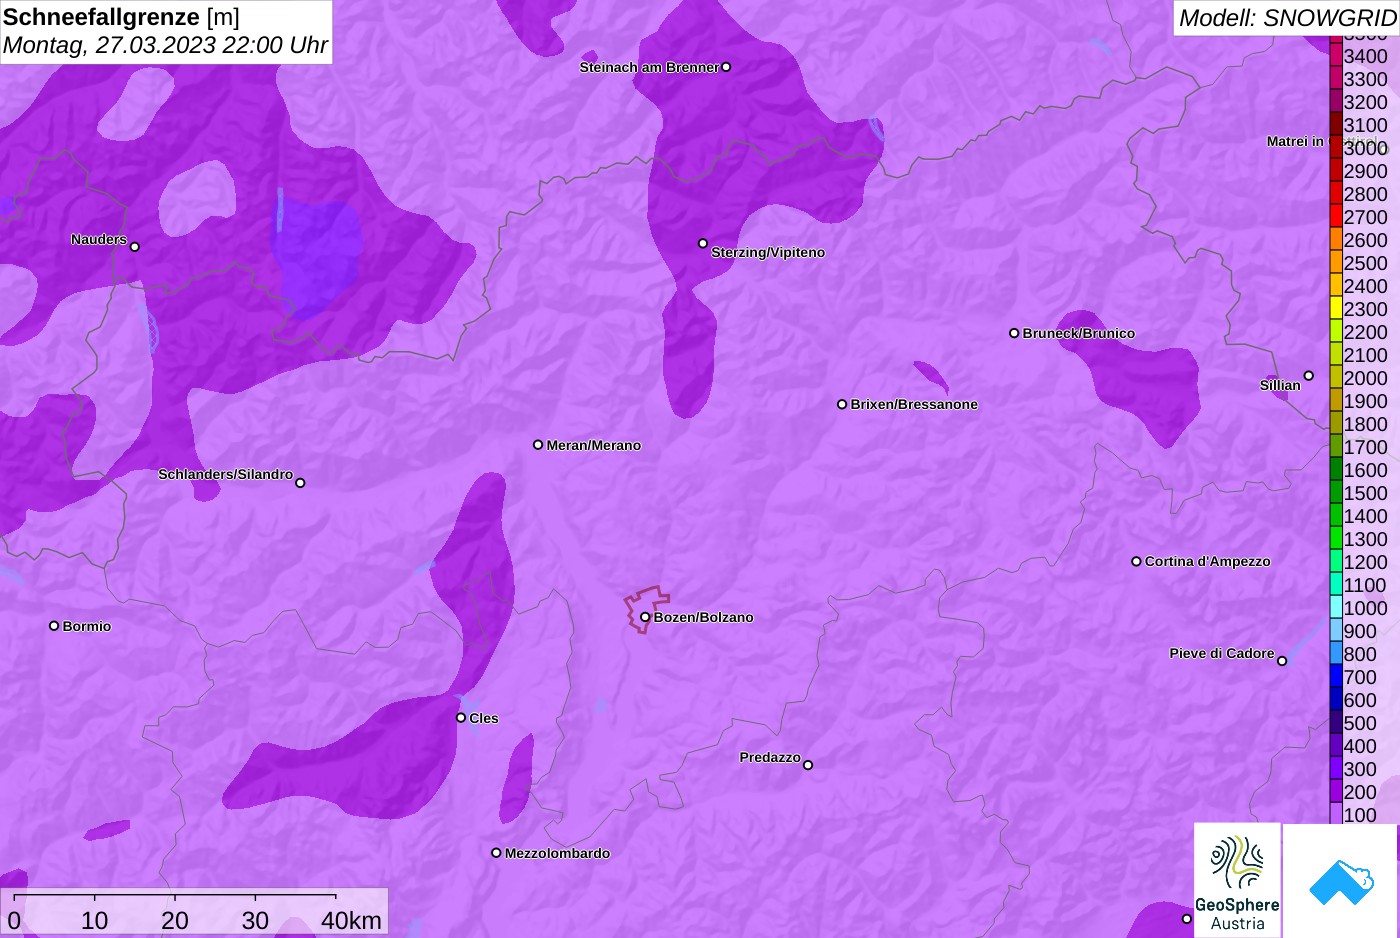Click the Bozen/Bolzano city marker
Screen dimensions: 1400x938
[645, 617]
